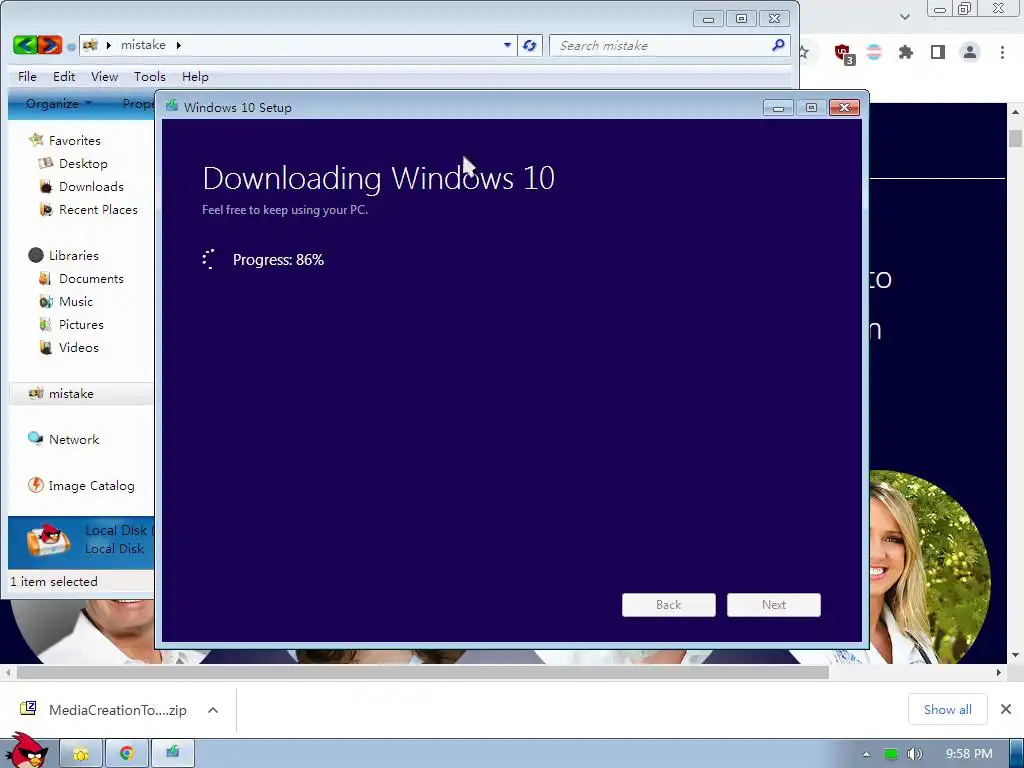Screen dimensions: 1024x768
Task: Click the refresh icon next to the address bar
Action: (x=530, y=45)
